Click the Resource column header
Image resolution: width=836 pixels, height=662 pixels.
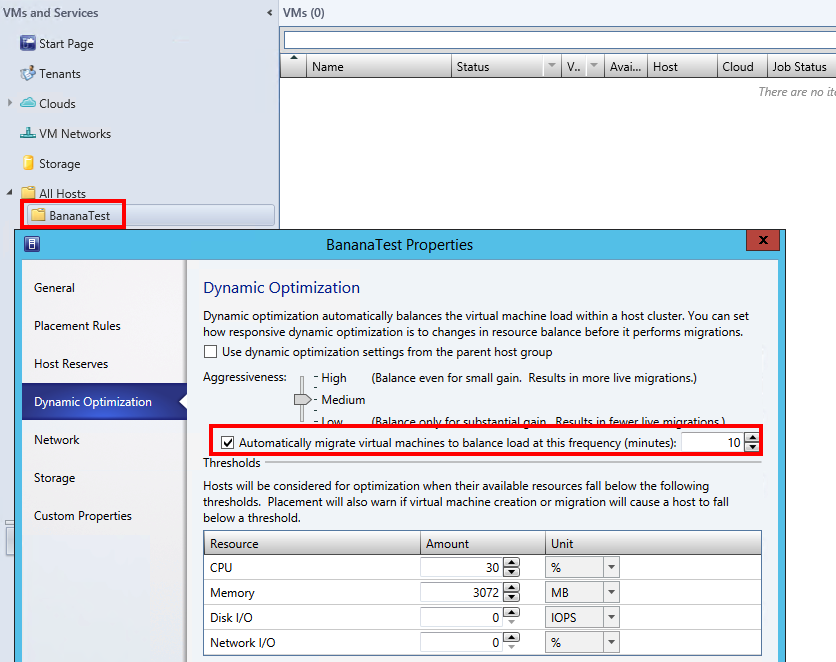(312, 543)
